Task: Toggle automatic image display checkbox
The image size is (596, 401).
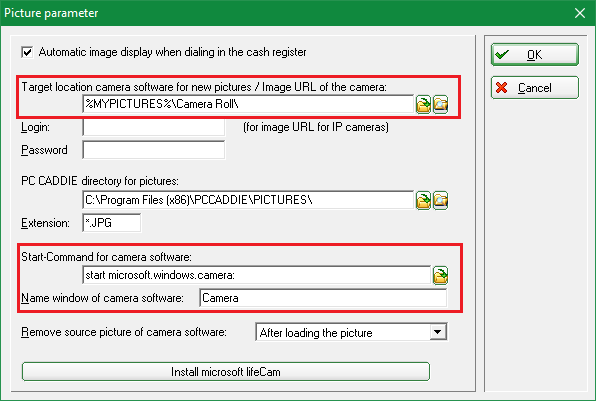Action: point(27,52)
